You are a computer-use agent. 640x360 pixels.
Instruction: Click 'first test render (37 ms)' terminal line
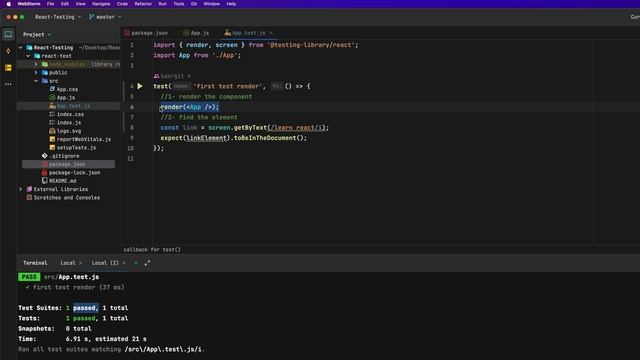(78, 287)
